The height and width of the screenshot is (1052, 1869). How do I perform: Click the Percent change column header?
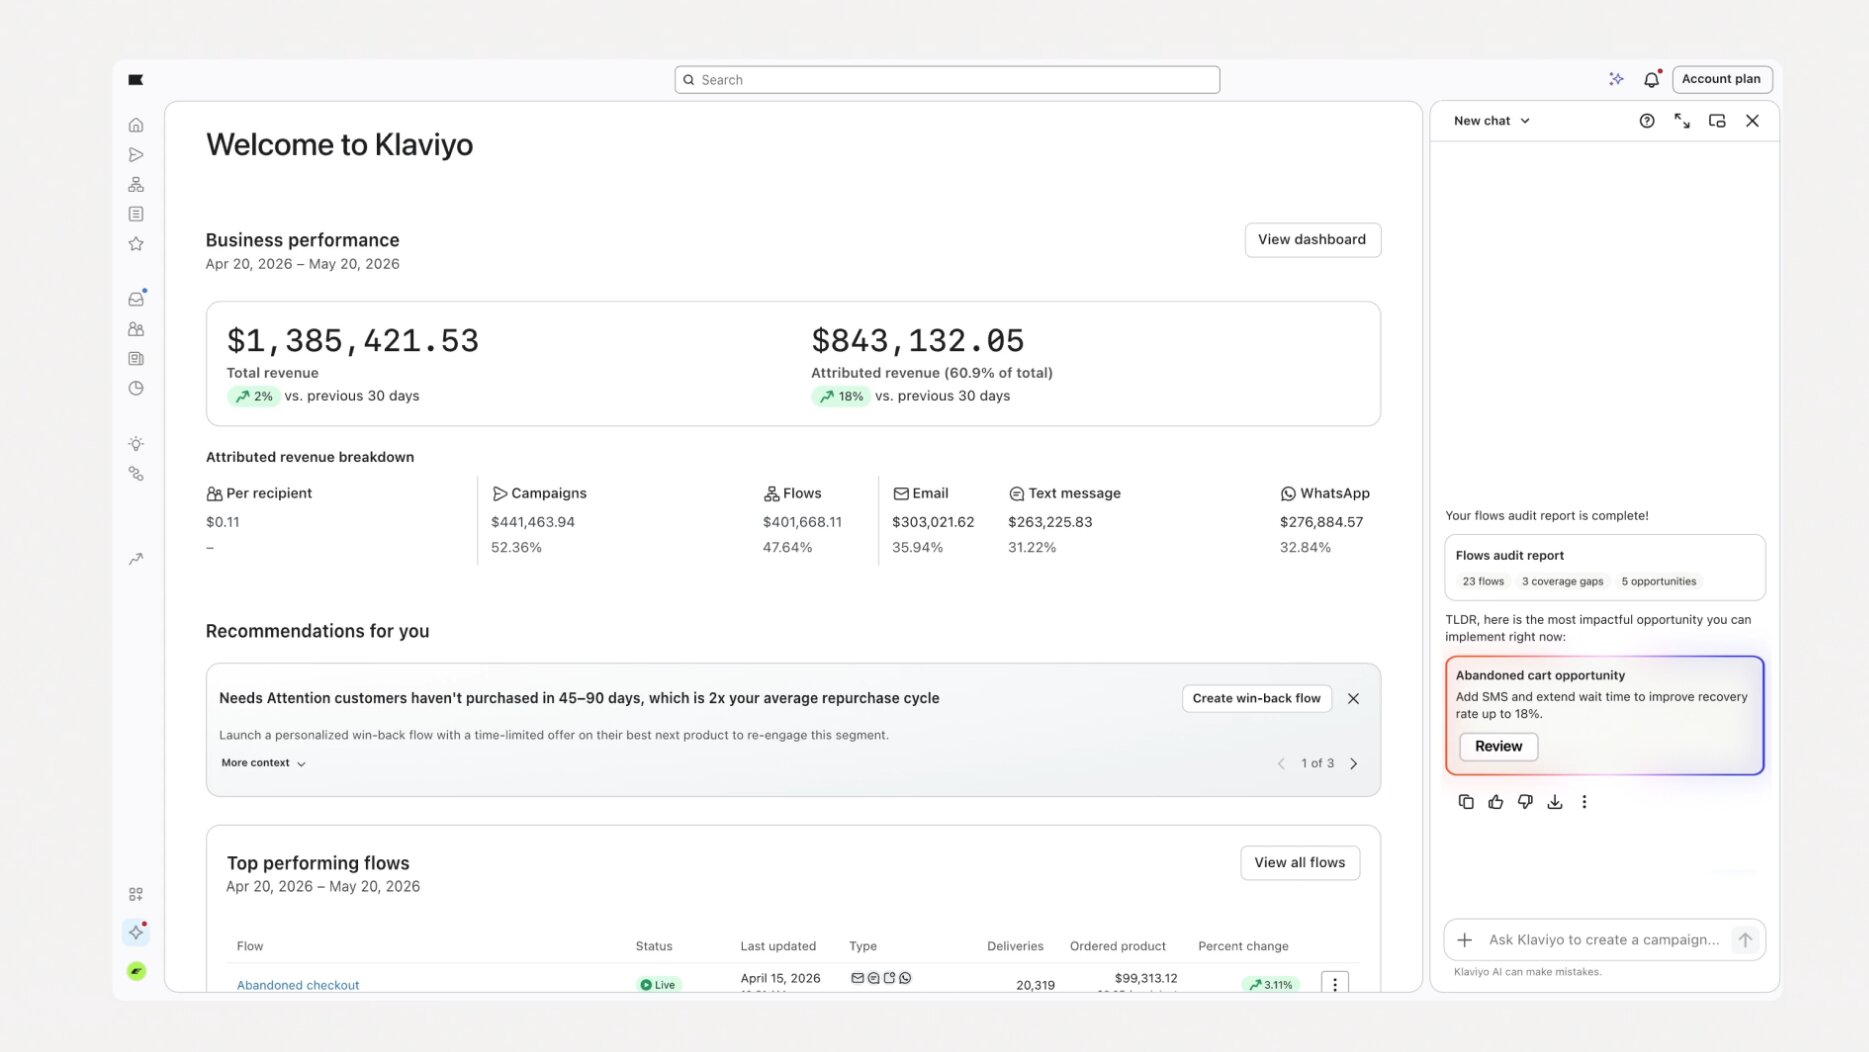1243,946
